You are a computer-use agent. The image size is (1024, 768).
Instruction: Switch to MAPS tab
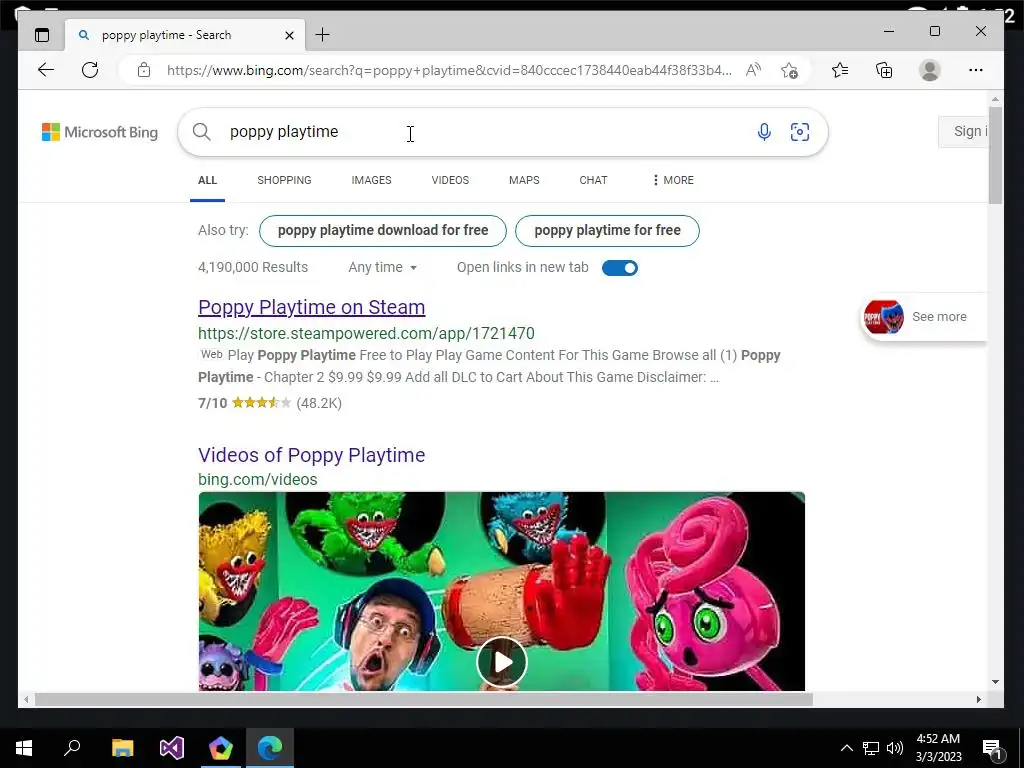[x=524, y=180]
